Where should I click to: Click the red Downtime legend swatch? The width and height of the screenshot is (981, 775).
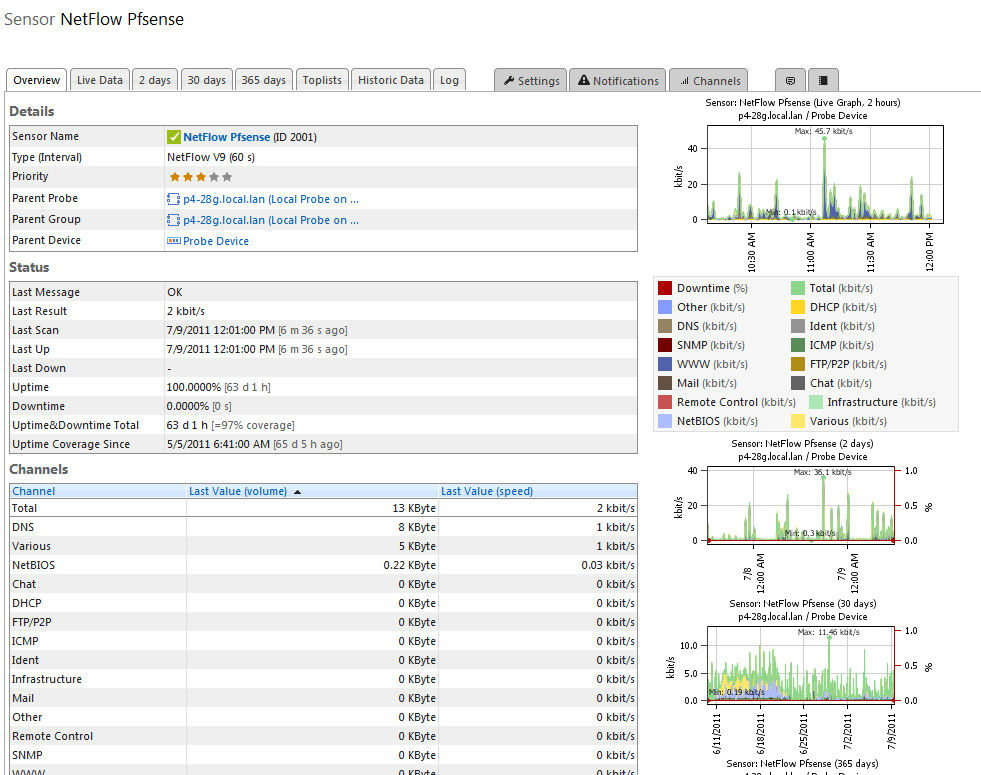tap(665, 288)
